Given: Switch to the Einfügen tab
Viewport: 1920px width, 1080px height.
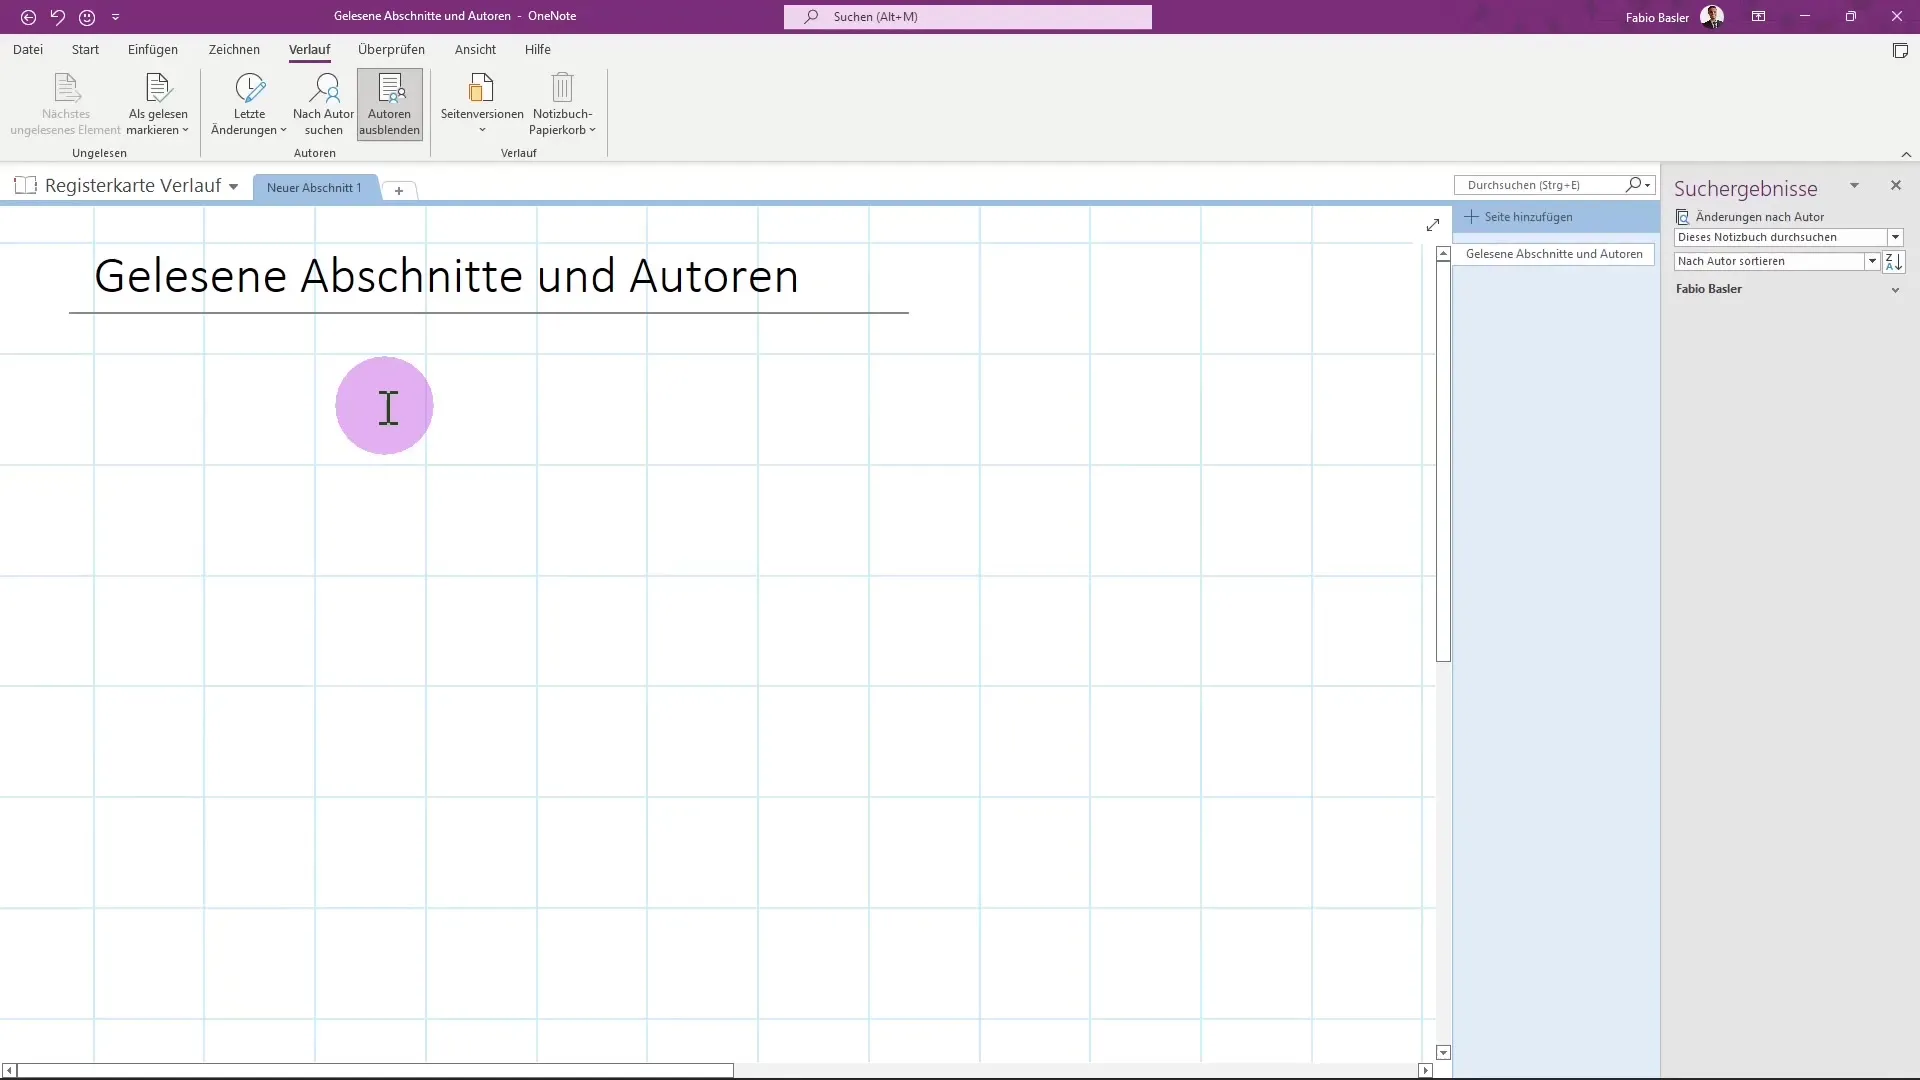Looking at the screenshot, I should coord(153,49).
